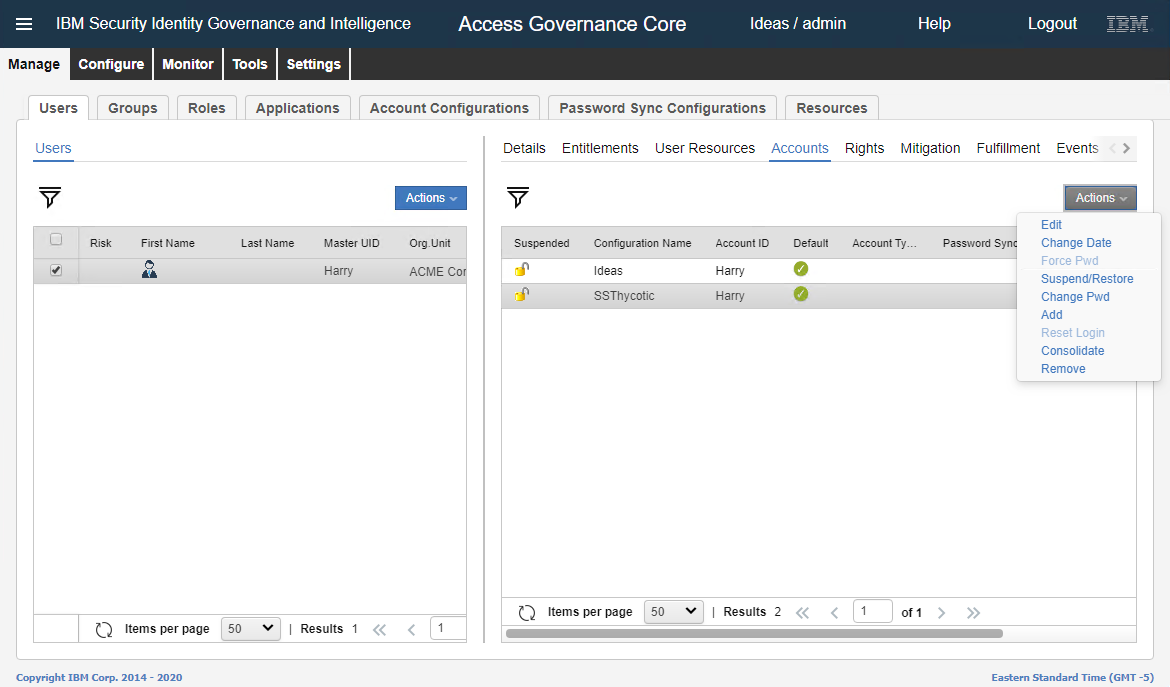Show the Details sub-tab
This screenshot has width=1170, height=687.
tap(524, 148)
